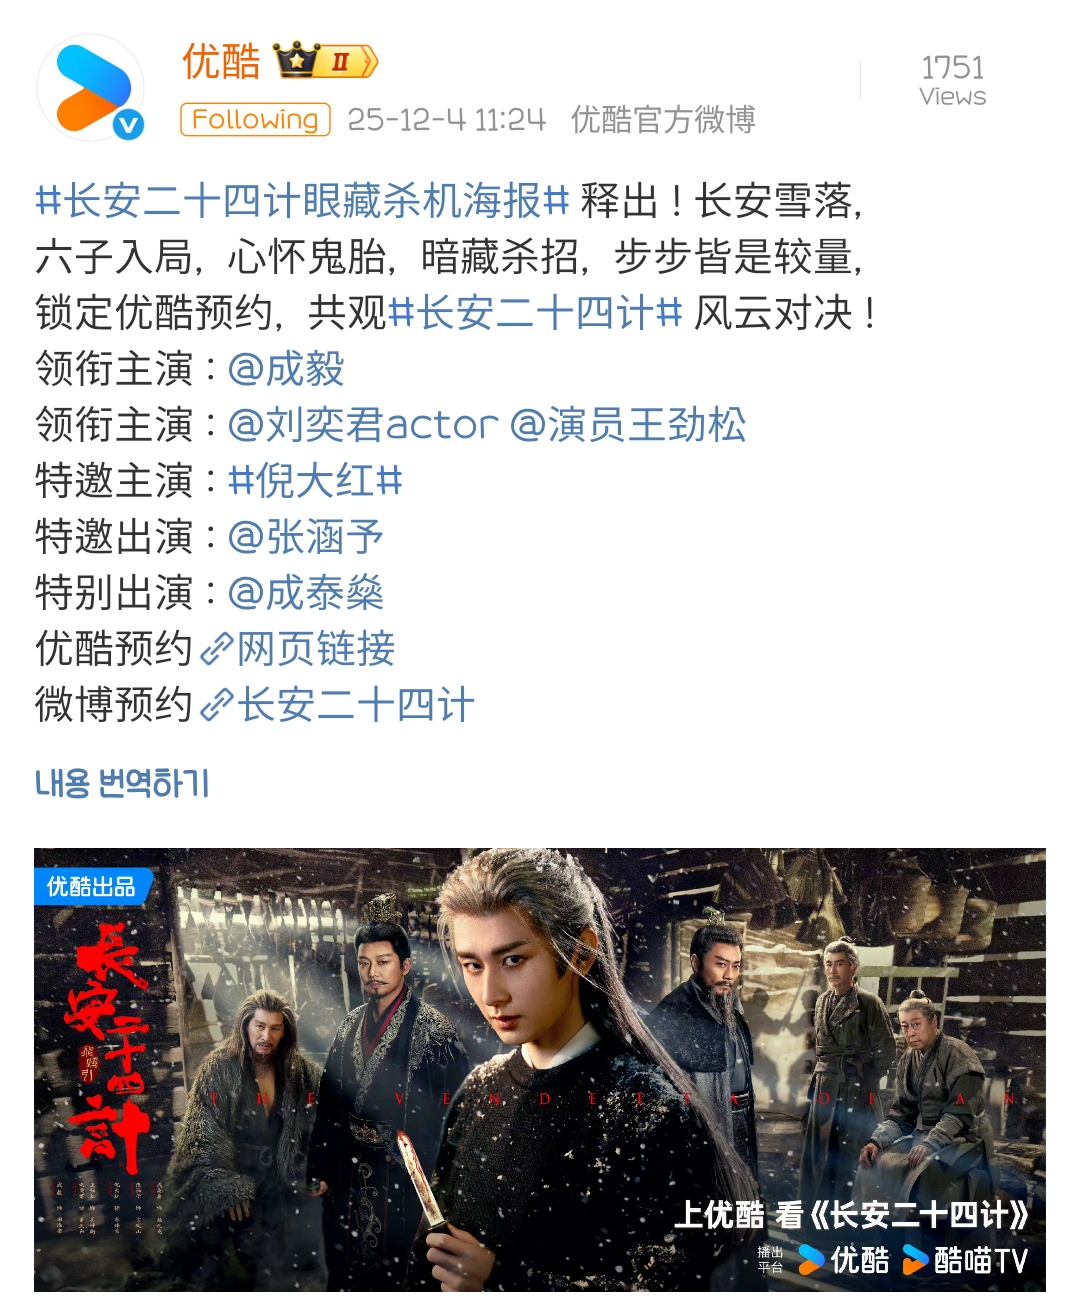This screenshot has height=1312, width=1080.
Task: Click the link icon beside 网页链接
Action: pyautogui.click(x=217, y=649)
